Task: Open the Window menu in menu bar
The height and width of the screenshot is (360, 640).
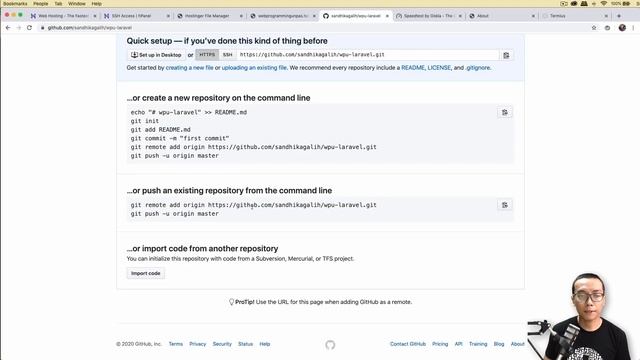Action: pyautogui.click(x=77, y=4)
